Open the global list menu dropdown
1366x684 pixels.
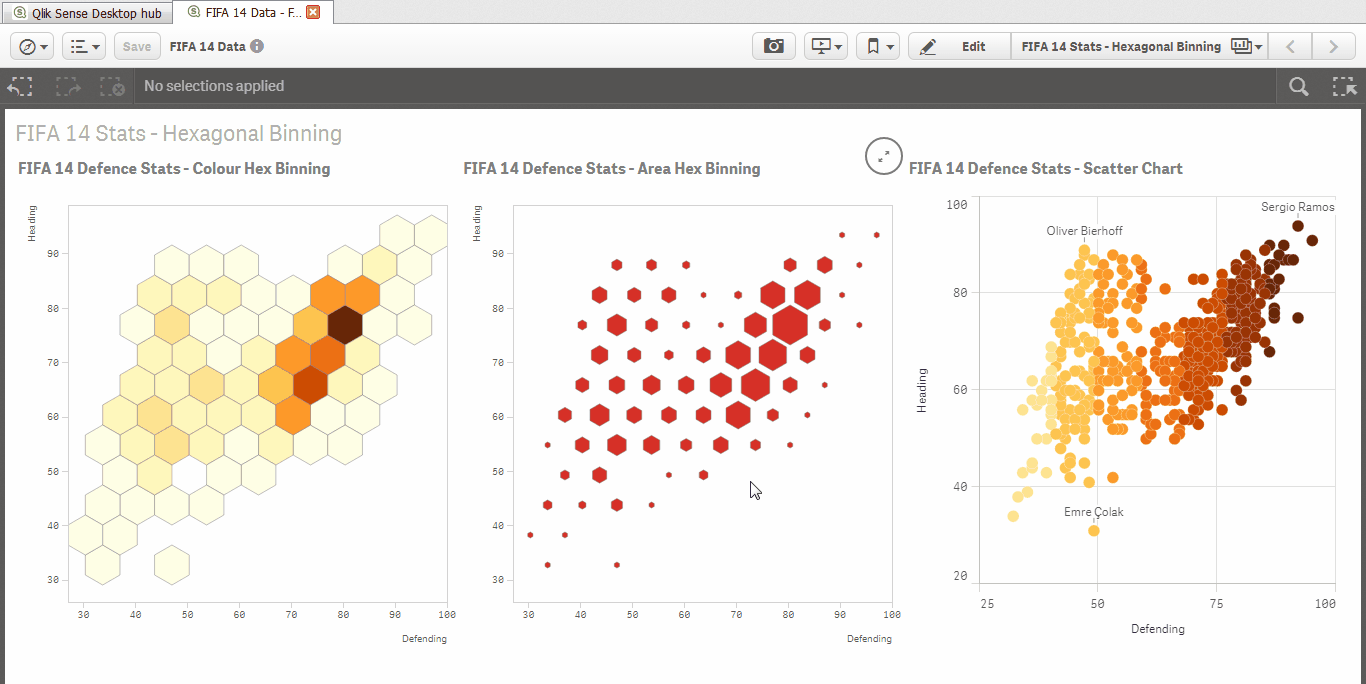tap(84, 46)
